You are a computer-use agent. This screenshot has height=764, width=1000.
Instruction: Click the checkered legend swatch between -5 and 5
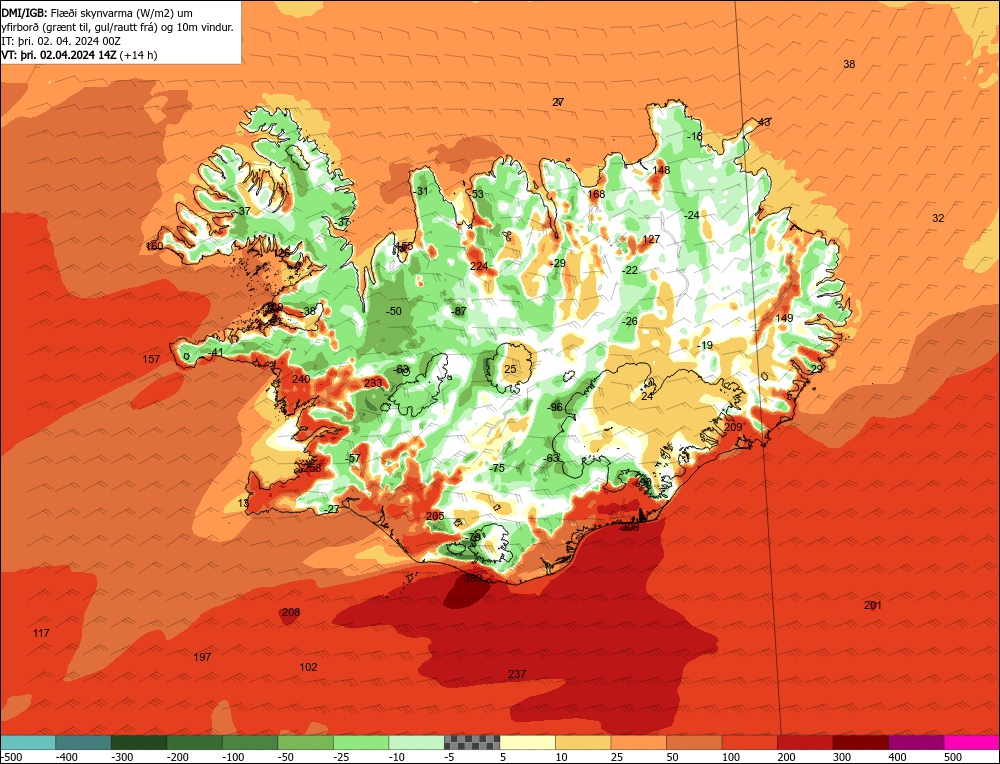(x=472, y=742)
